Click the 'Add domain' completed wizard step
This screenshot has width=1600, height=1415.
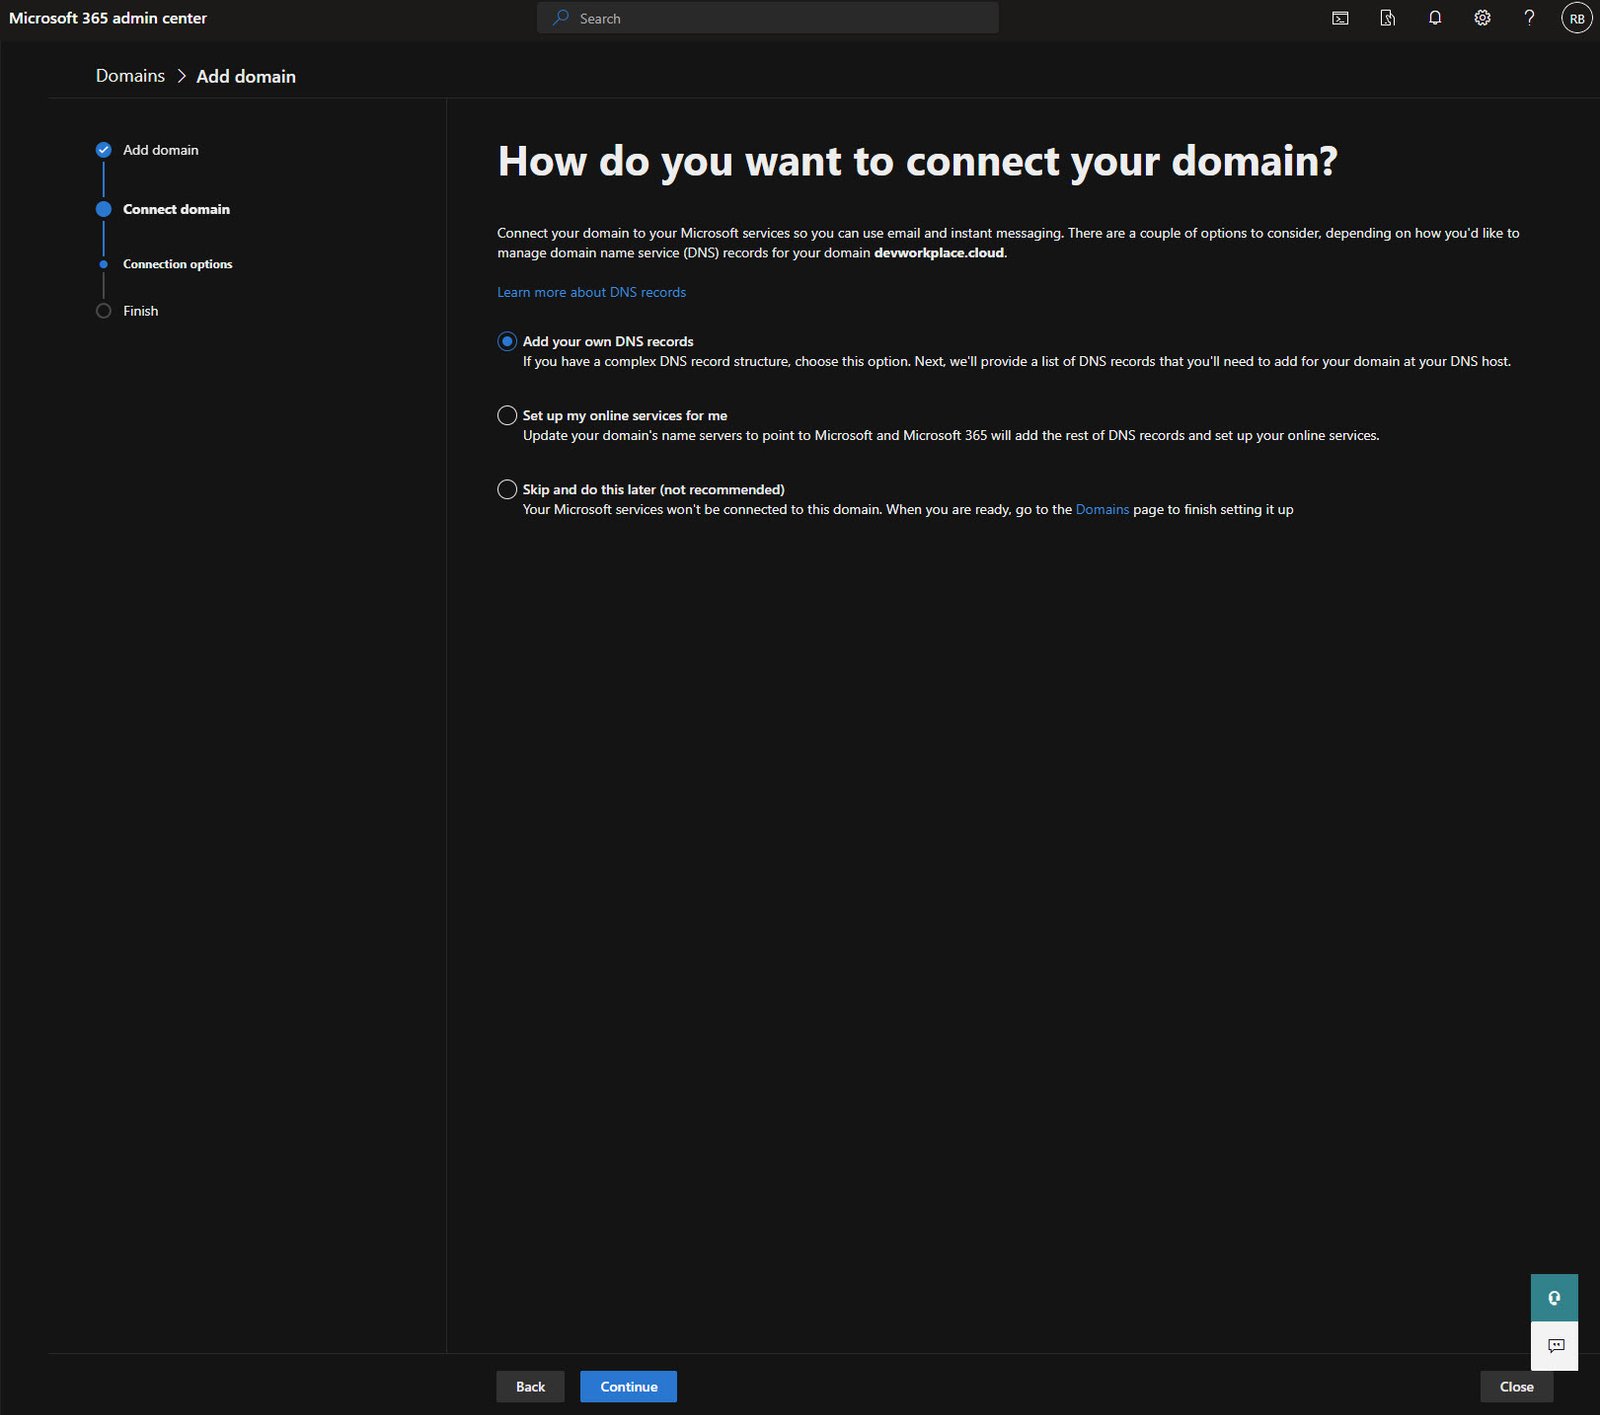coord(160,150)
